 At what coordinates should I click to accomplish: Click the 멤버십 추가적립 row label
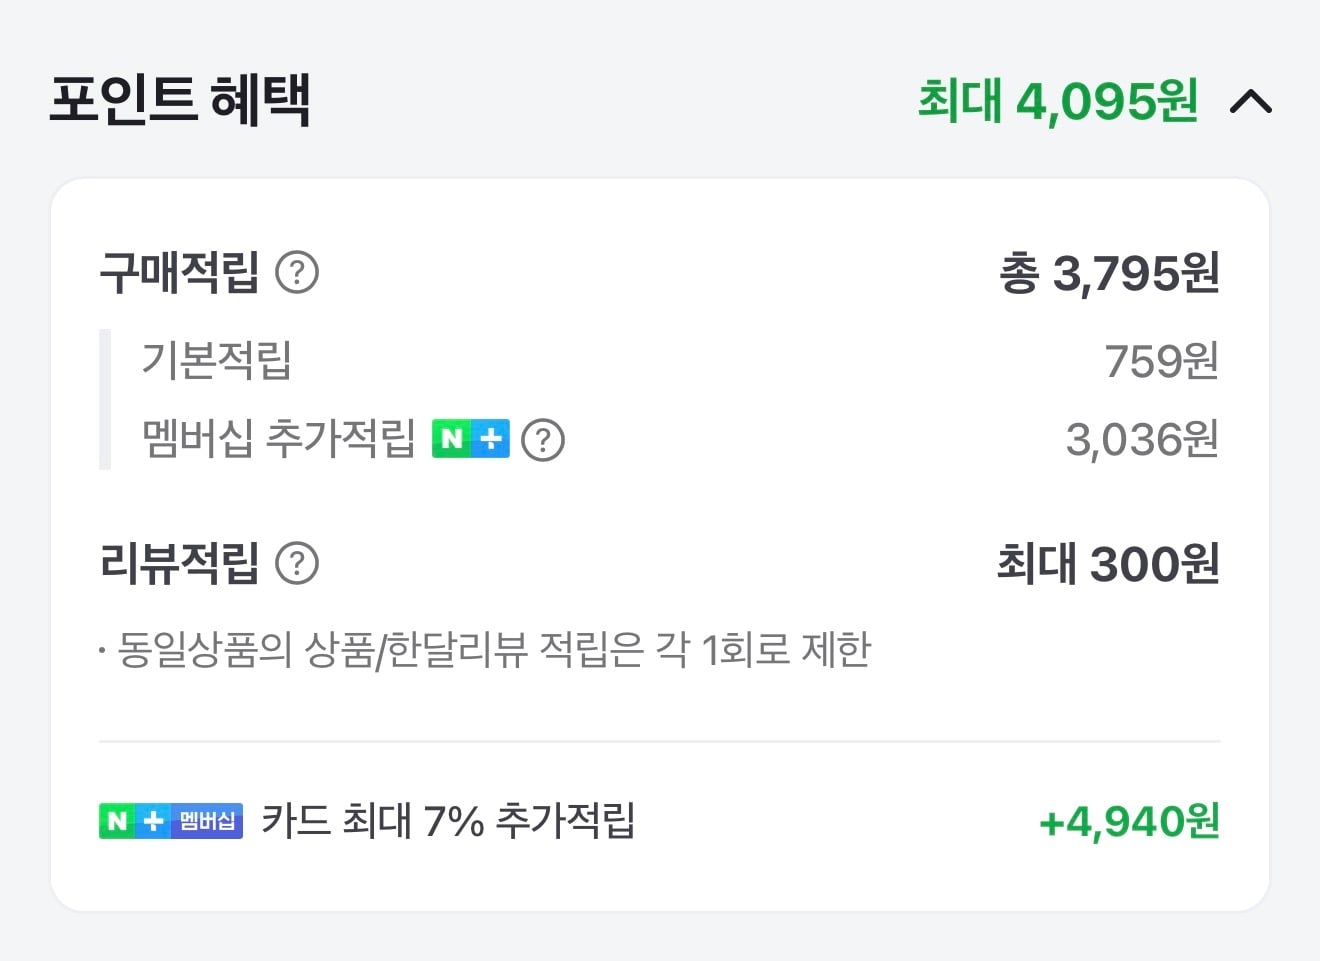pyautogui.click(x=276, y=438)
